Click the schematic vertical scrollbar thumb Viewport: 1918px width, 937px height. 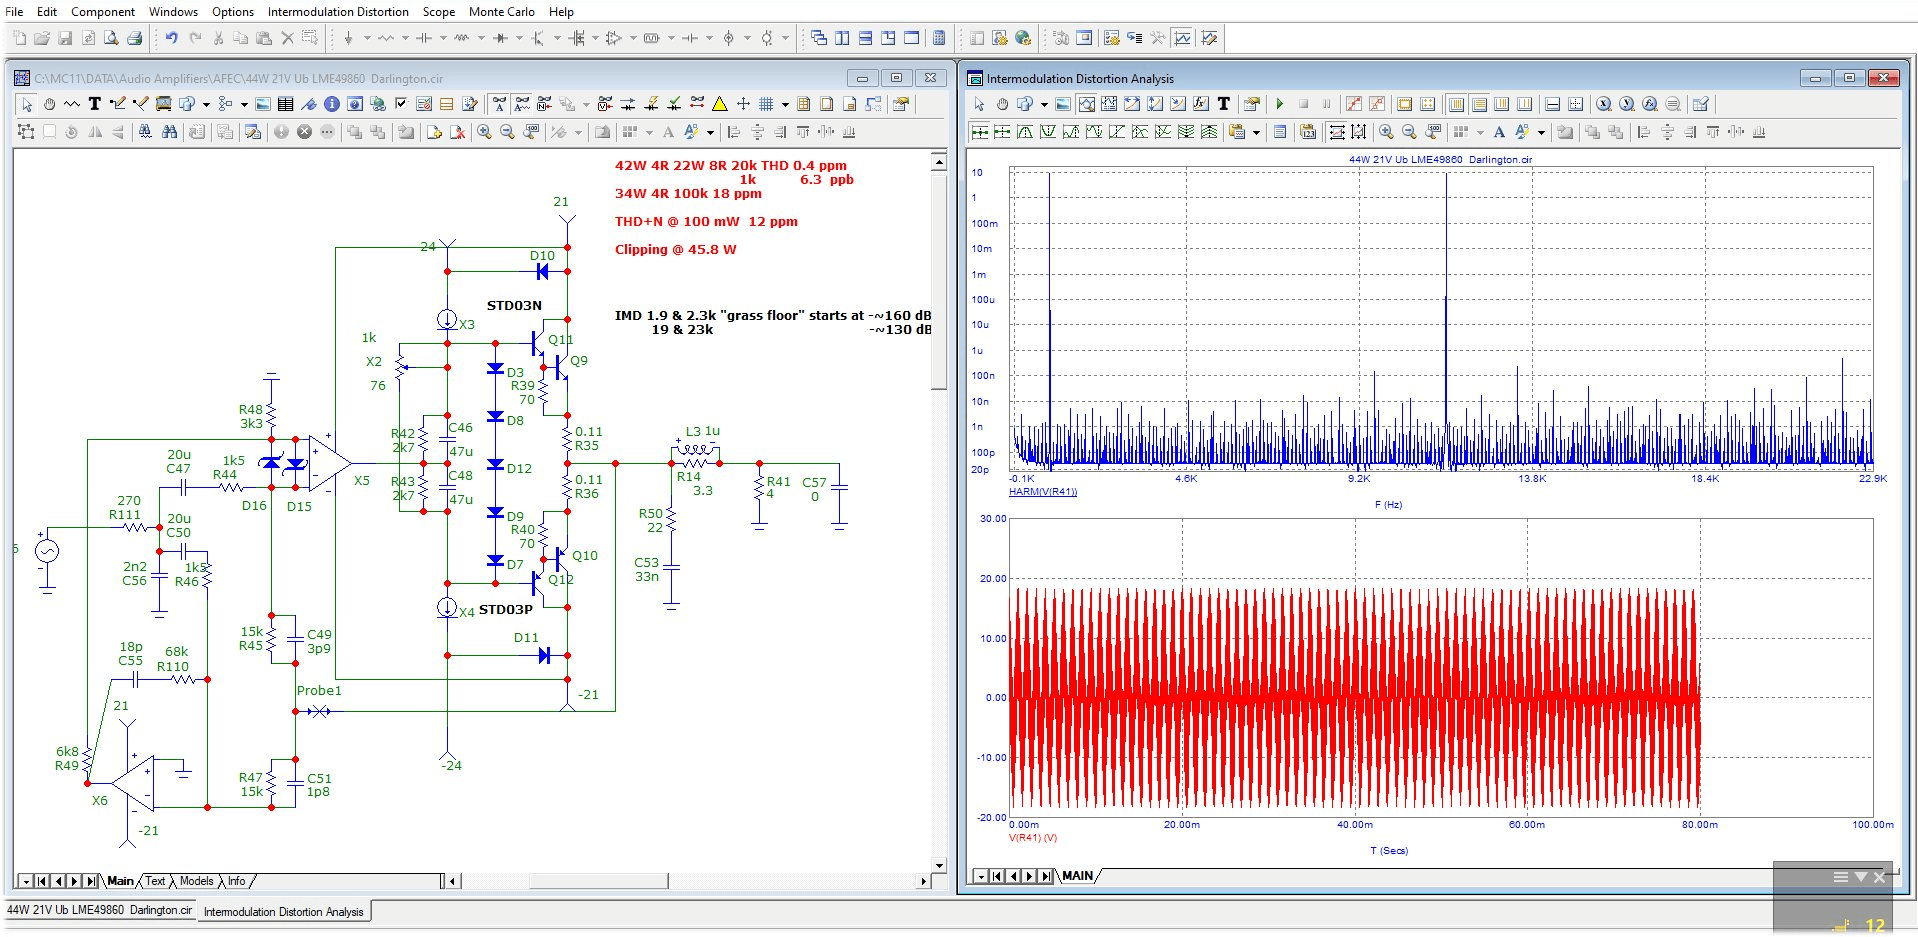point(938,282)
